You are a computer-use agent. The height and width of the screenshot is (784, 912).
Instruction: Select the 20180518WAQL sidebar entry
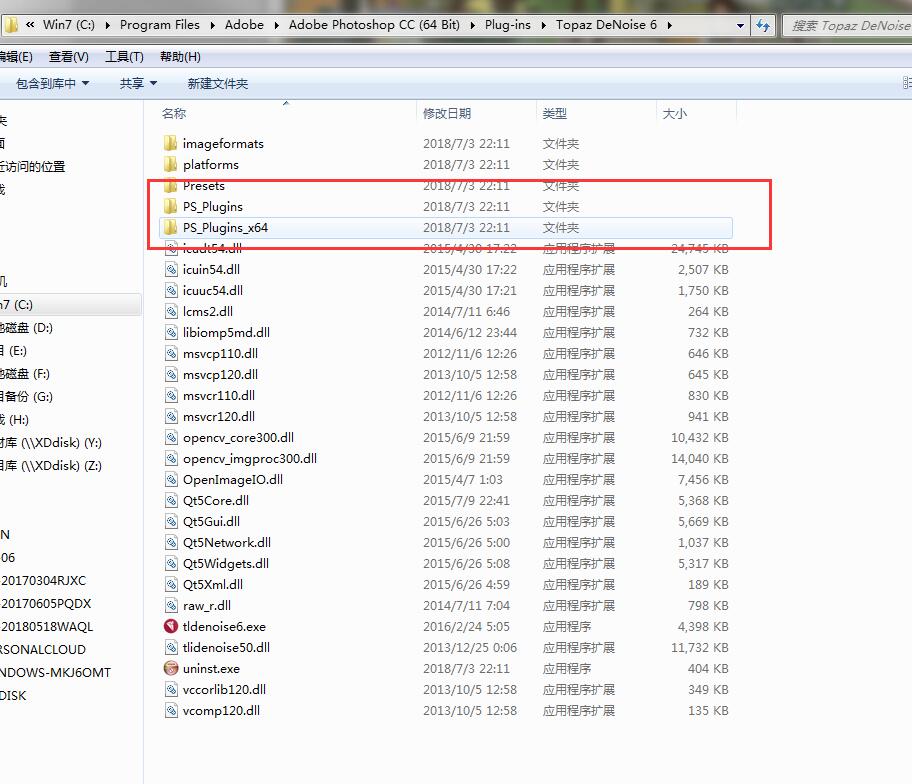click(47, 626)
